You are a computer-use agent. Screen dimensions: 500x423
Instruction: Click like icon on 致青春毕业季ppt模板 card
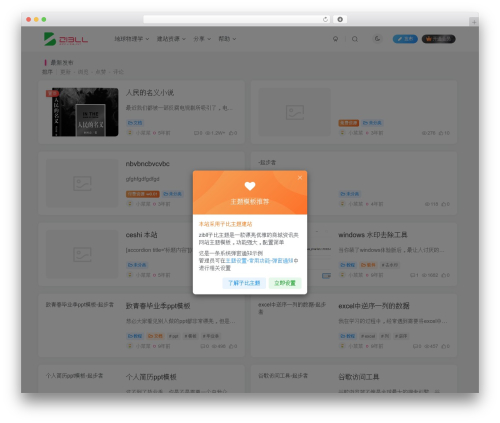point(231,346)
